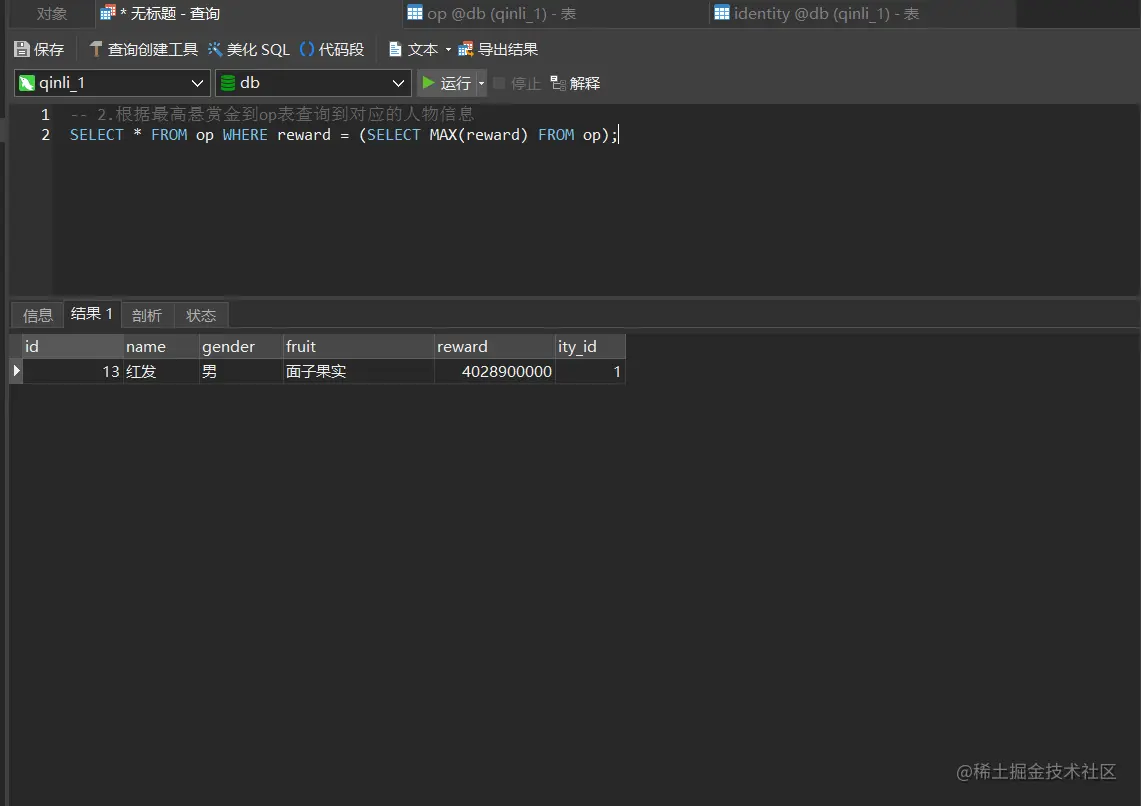Select the Result 1 (结果 1) tab
This screenshot has height=806, width=1141.
point(92,314)
